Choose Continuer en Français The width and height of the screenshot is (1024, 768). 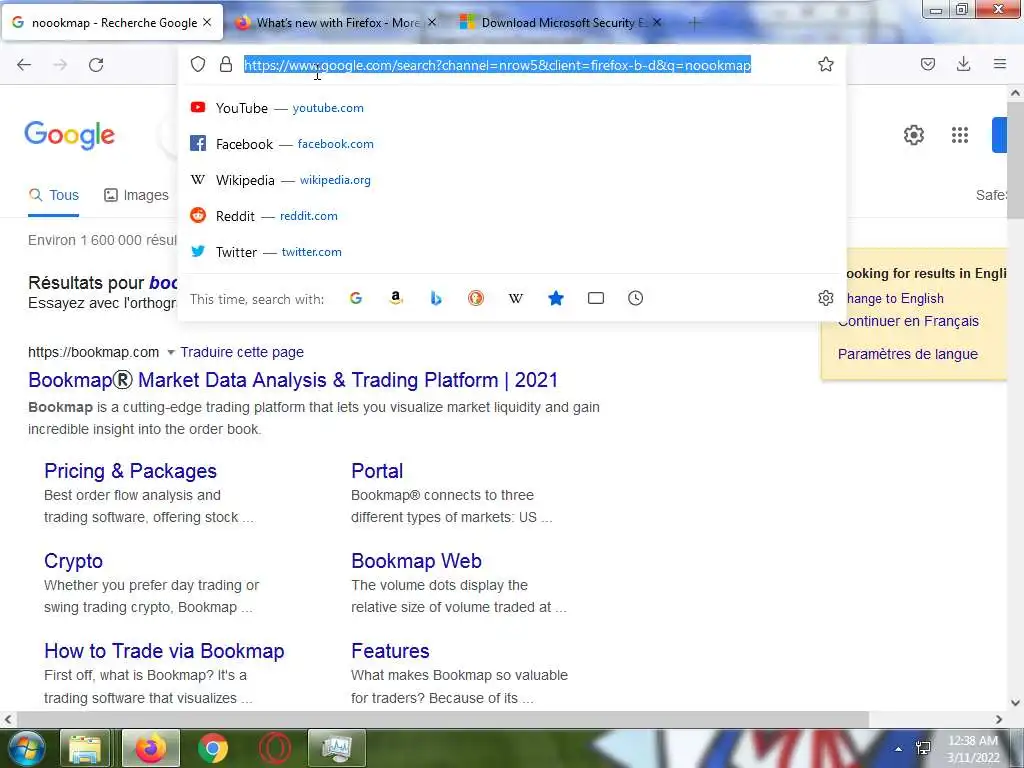pos(908,321)
